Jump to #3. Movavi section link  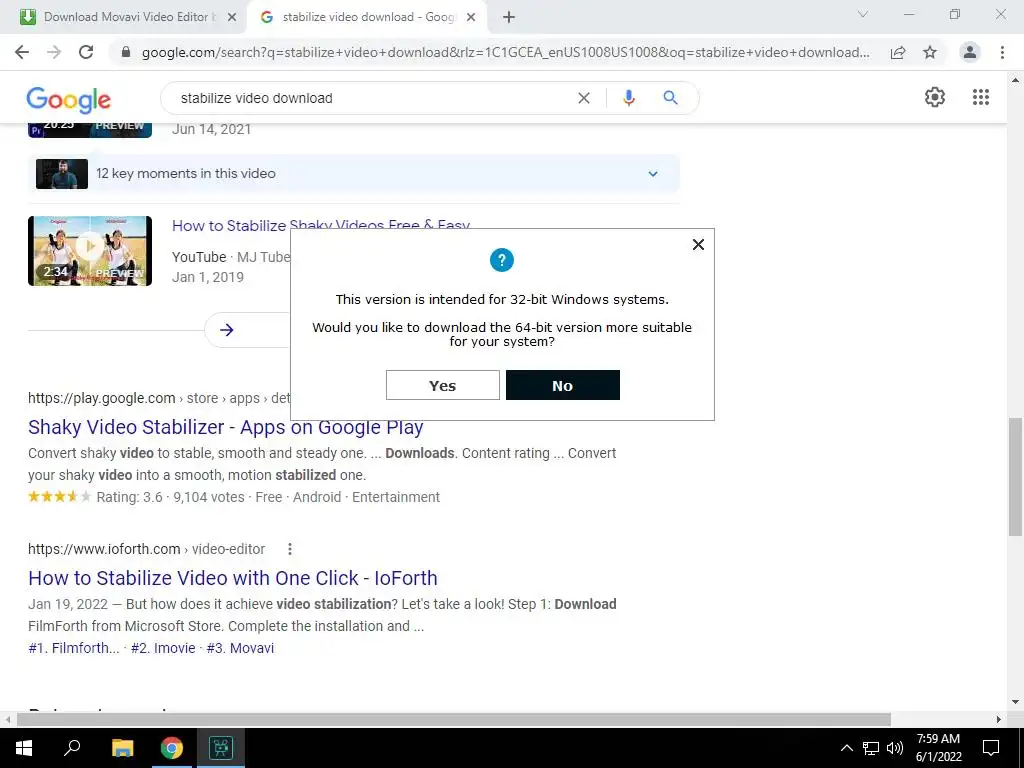(x=240, y=648)
